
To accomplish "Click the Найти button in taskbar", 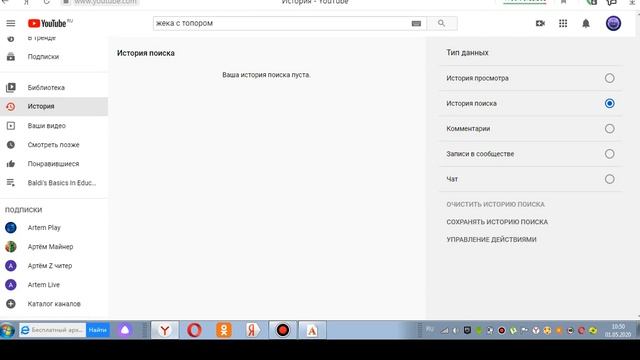I will (x=98, y=330).
